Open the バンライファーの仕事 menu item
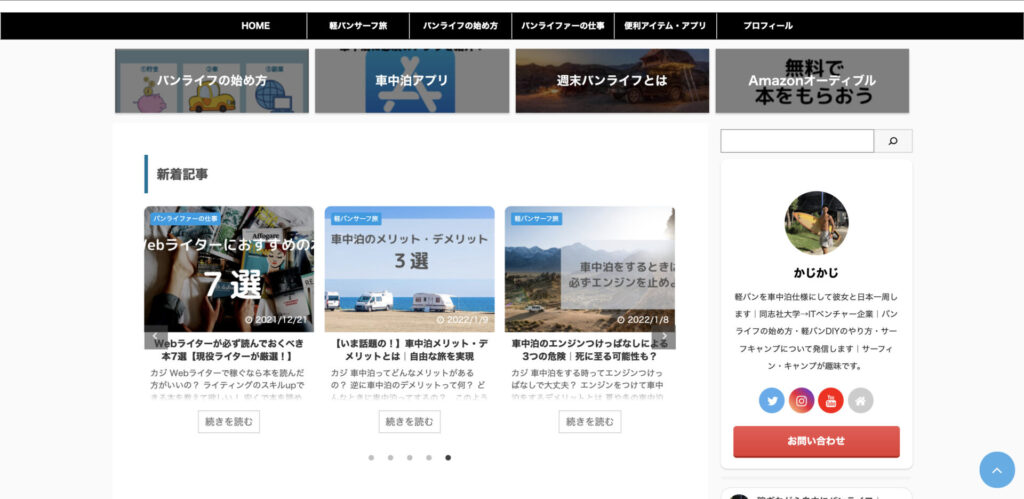 [x=563, y=26]
